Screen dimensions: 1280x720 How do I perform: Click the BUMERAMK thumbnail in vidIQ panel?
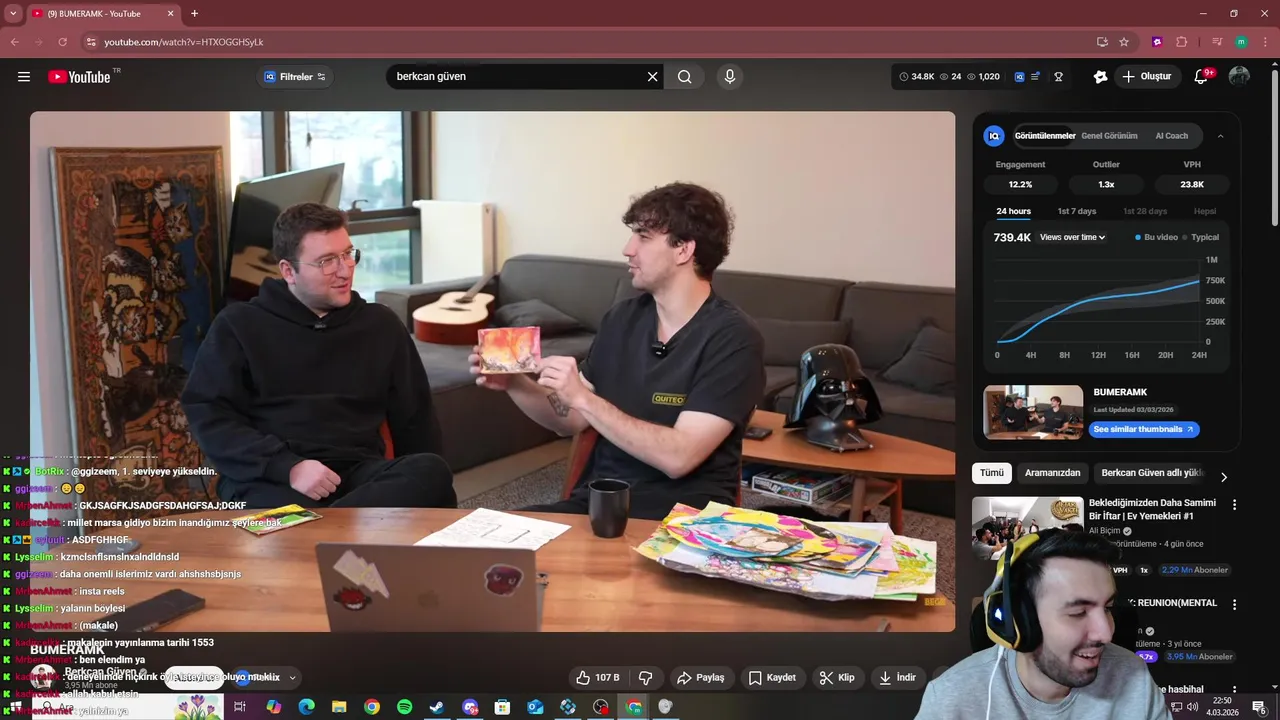(1033, 412)
